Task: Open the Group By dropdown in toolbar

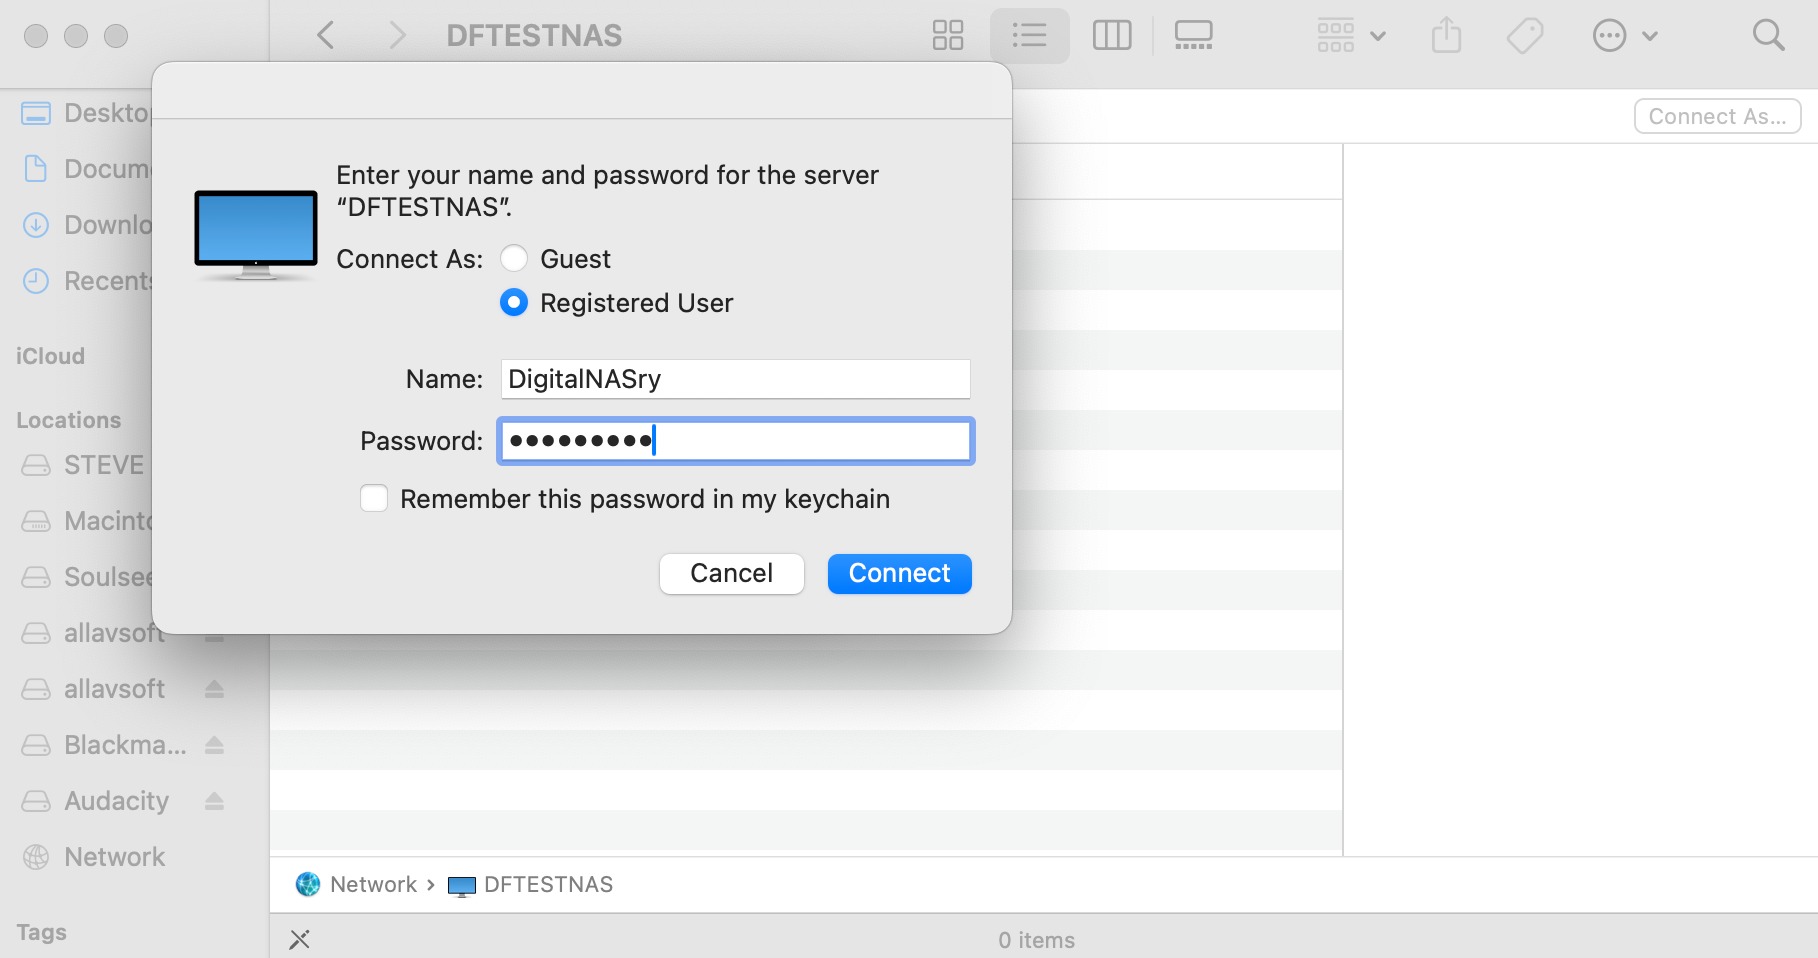Action: pyautogui.click(x=1351, y=36)
